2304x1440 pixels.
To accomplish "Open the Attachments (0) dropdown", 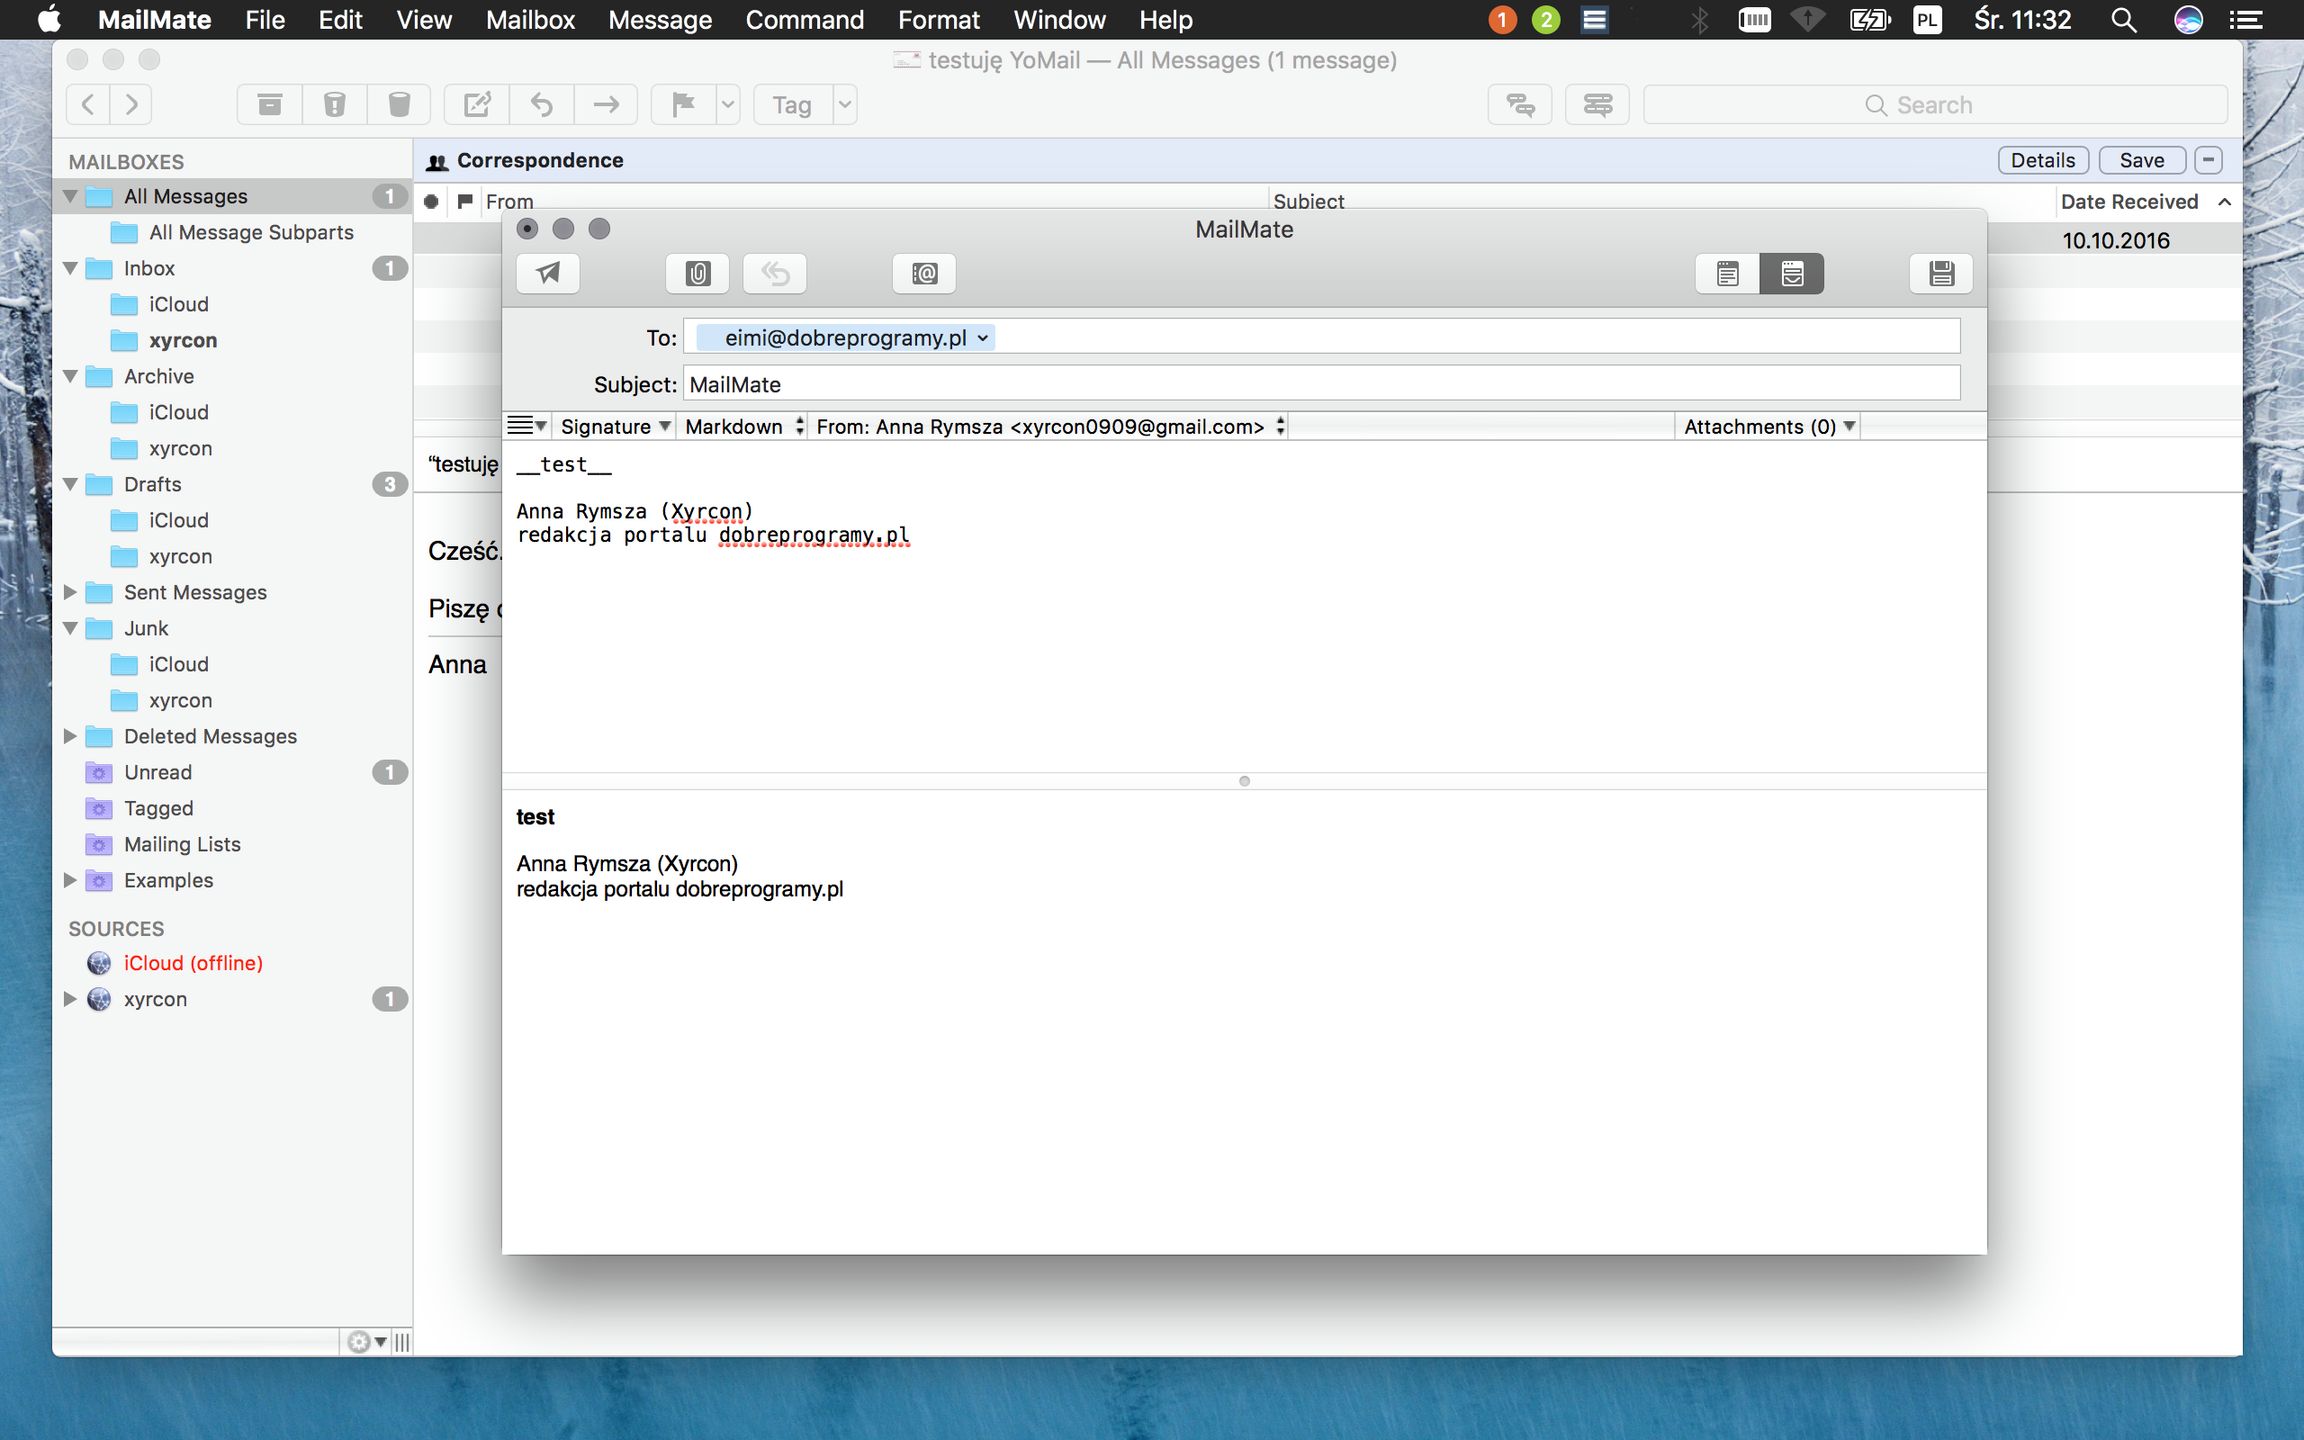I will pyautogui.click(x=1767, y=426).
